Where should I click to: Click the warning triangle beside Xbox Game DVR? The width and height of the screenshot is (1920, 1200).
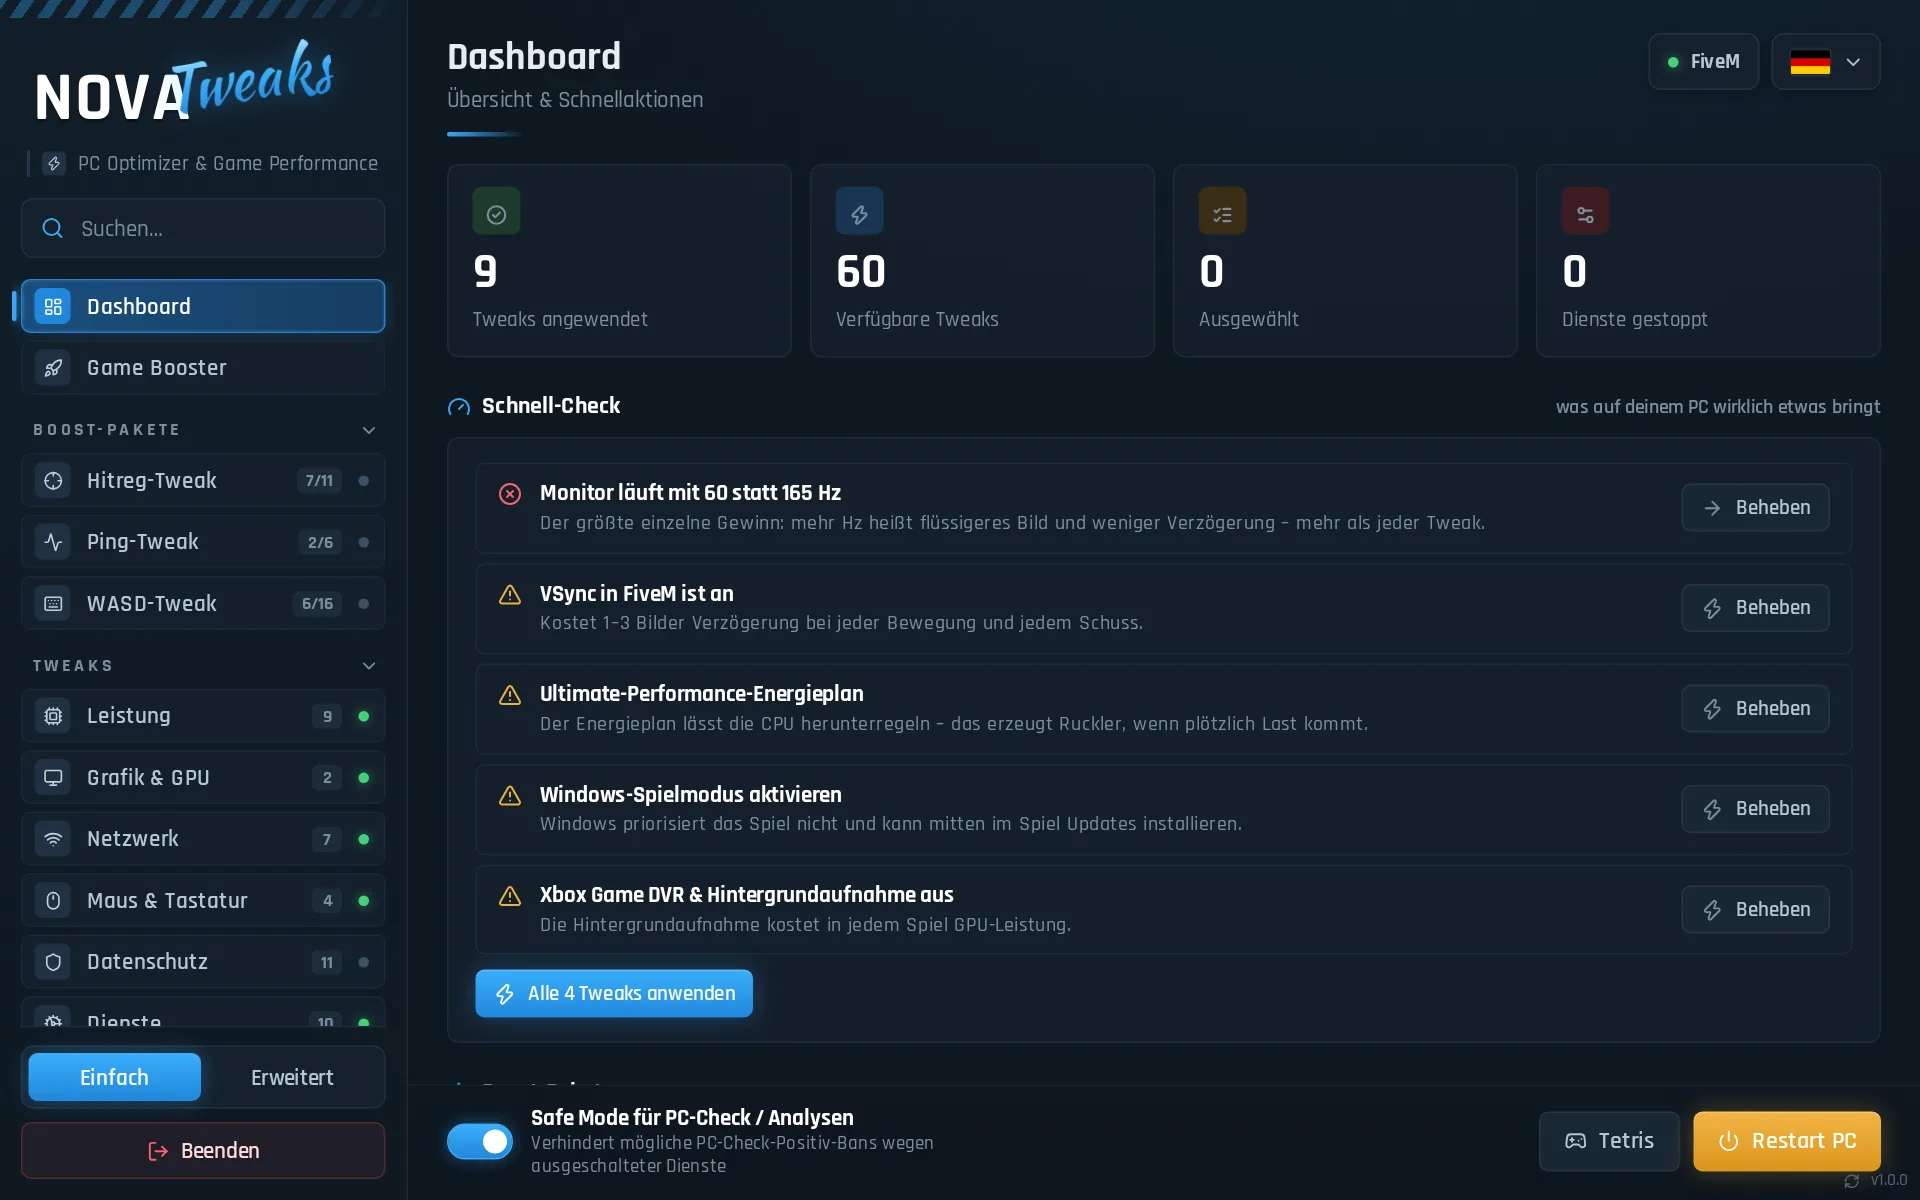pos(510,895)
